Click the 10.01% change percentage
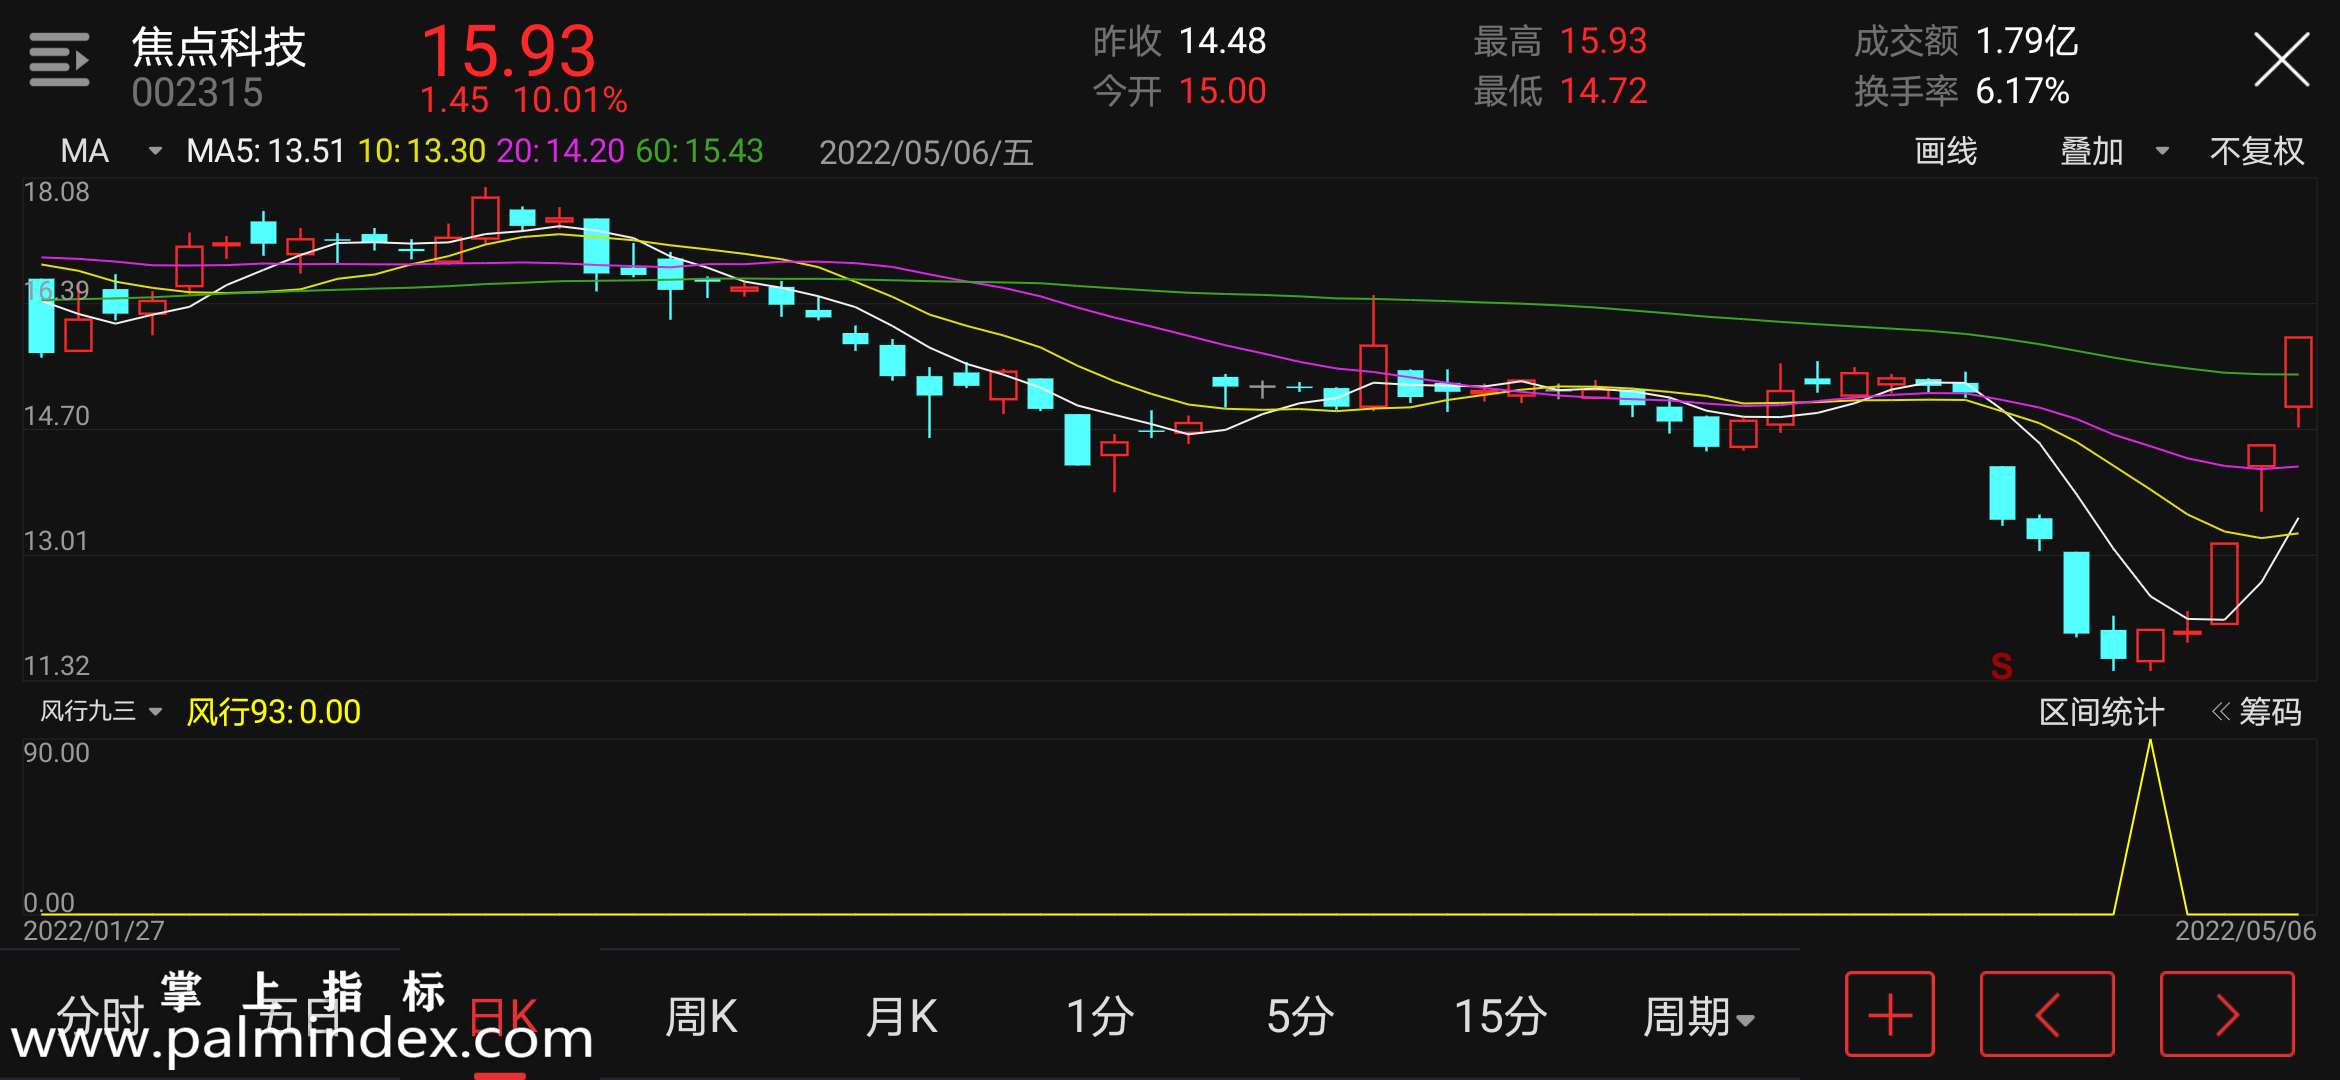Screen dimensions: 2340x1080 (x=570, y=100)
